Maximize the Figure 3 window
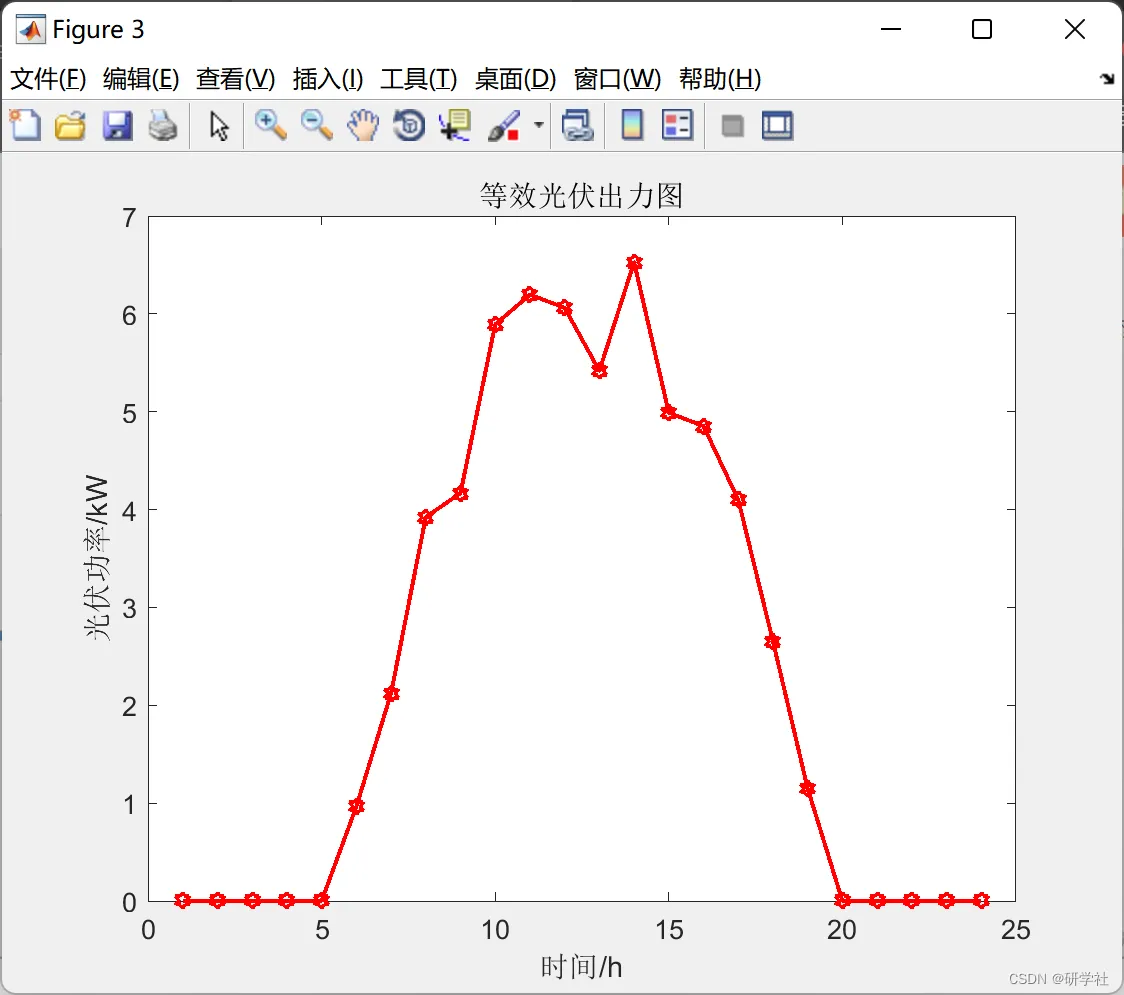 click(x=982, y=29)
